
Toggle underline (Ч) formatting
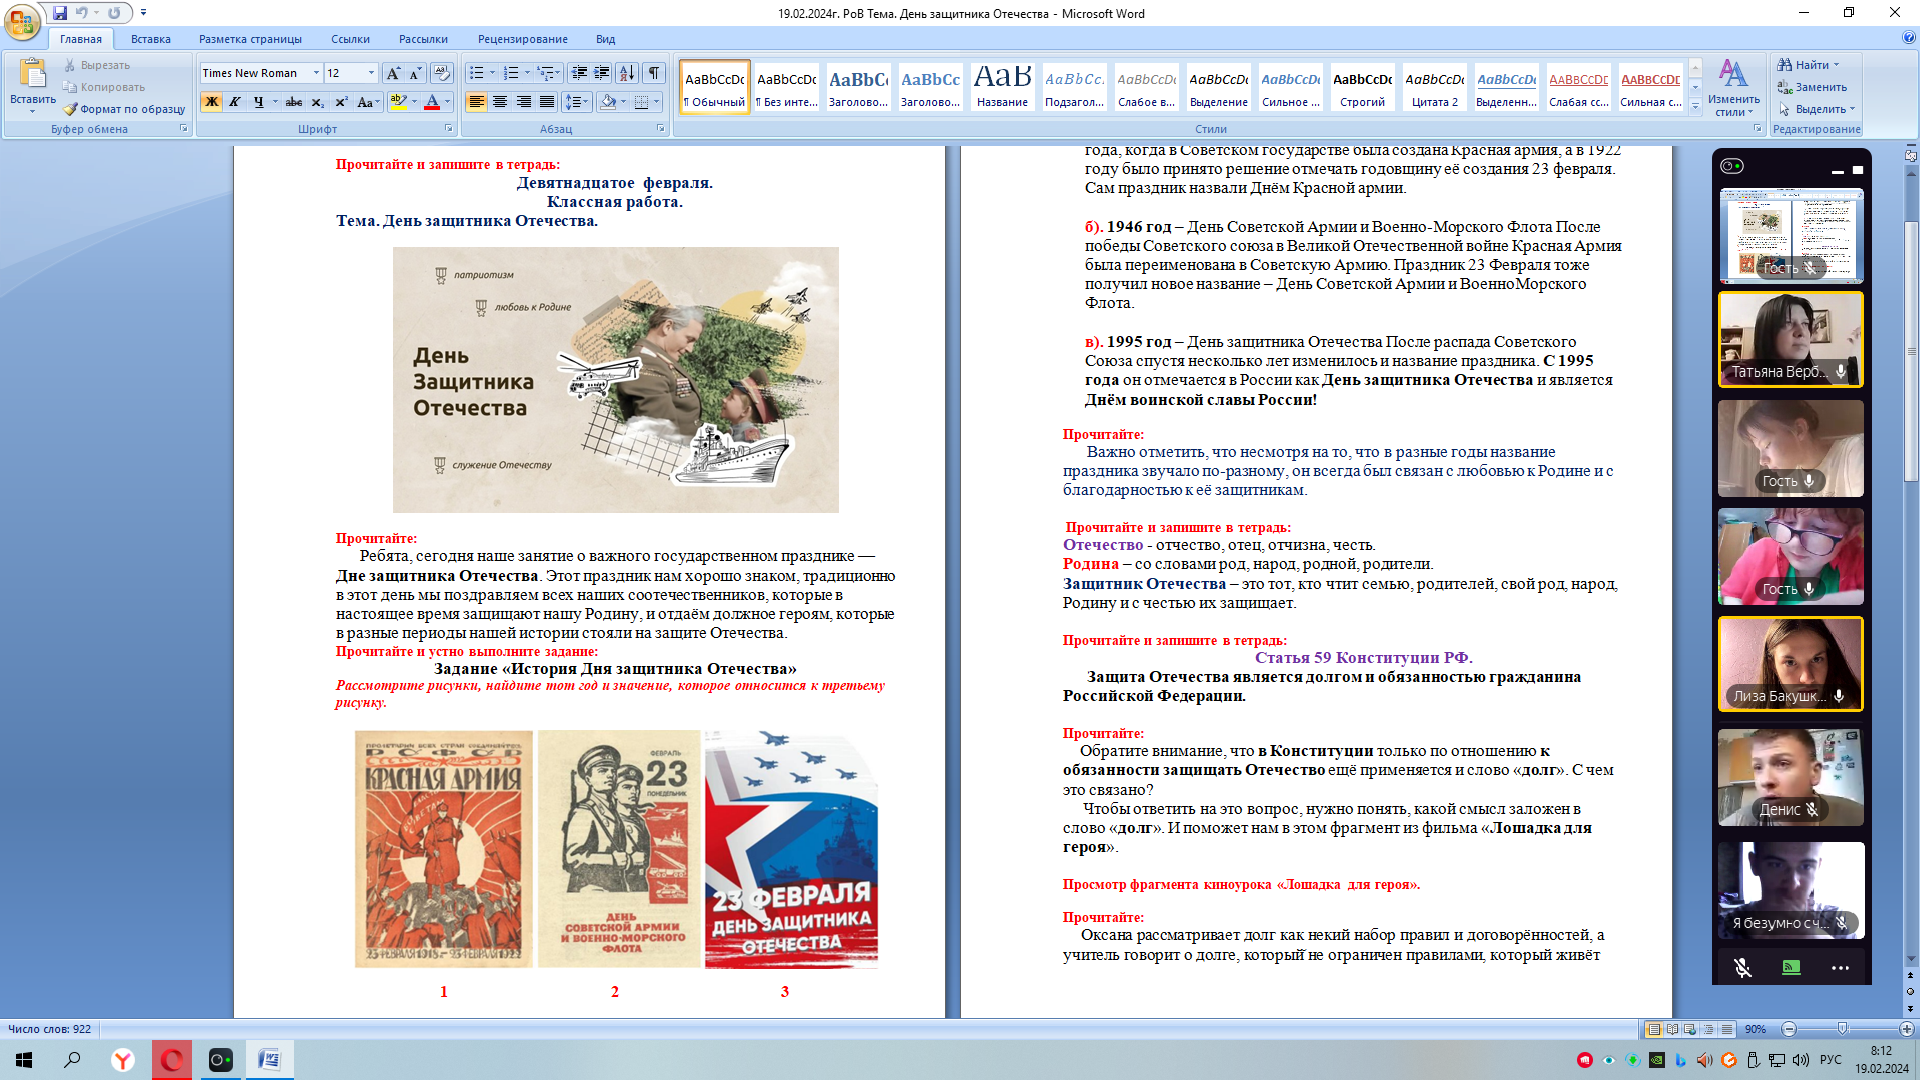pos(258,102)
